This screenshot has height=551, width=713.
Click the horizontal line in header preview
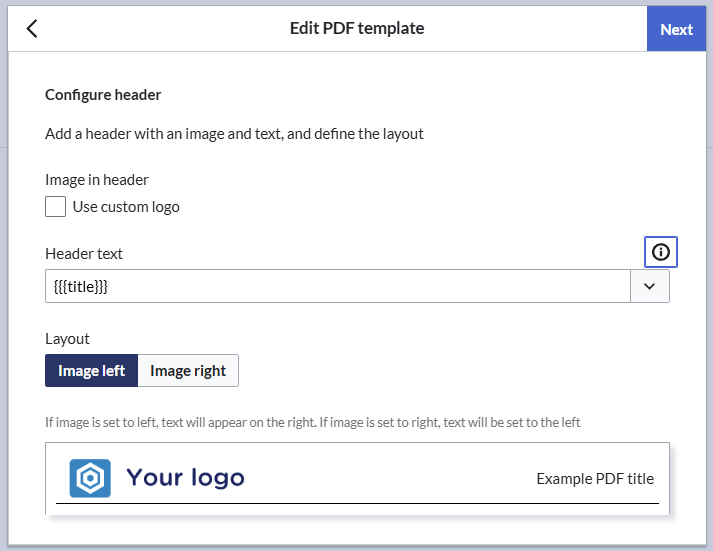pos(357,503)
